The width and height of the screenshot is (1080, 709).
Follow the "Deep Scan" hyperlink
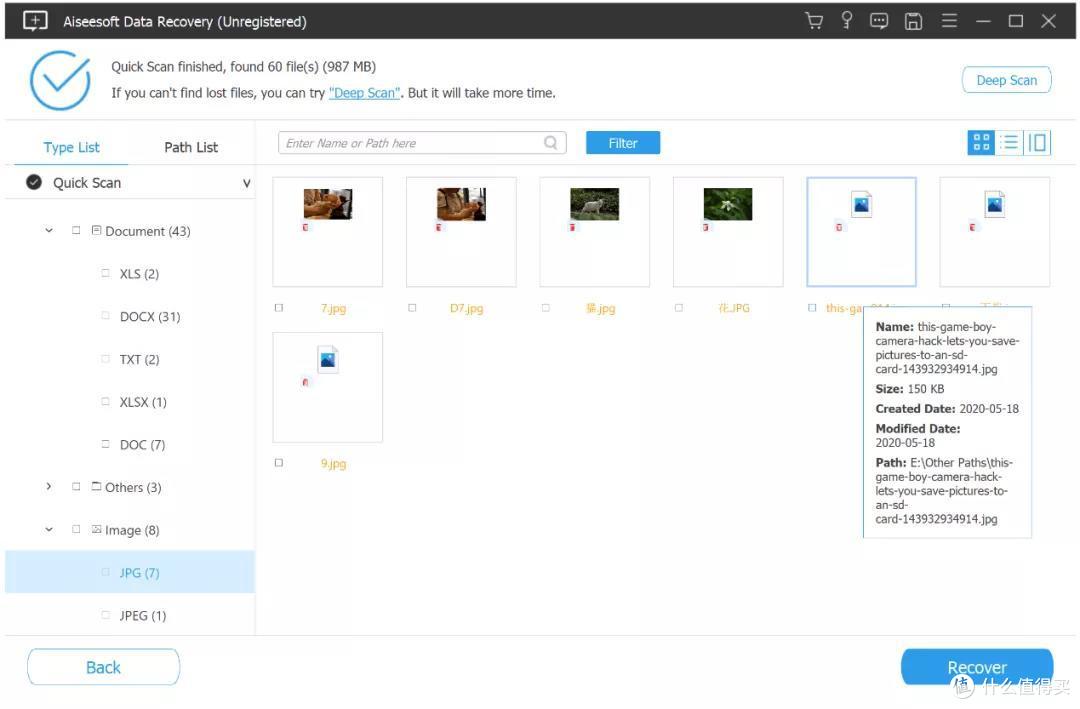point(364,92)
